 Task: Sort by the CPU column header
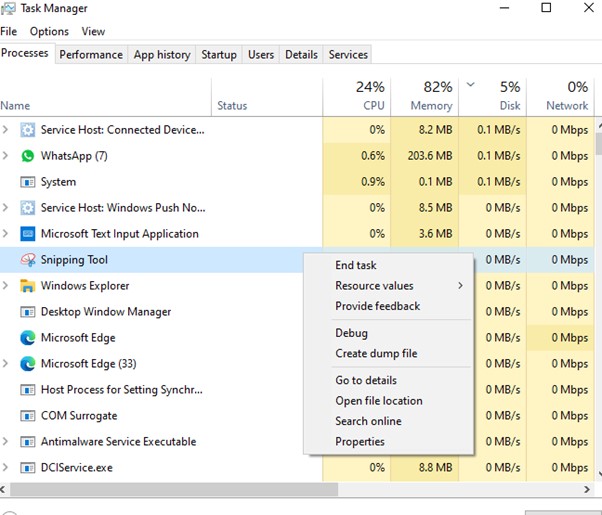[x=357, y=98]
